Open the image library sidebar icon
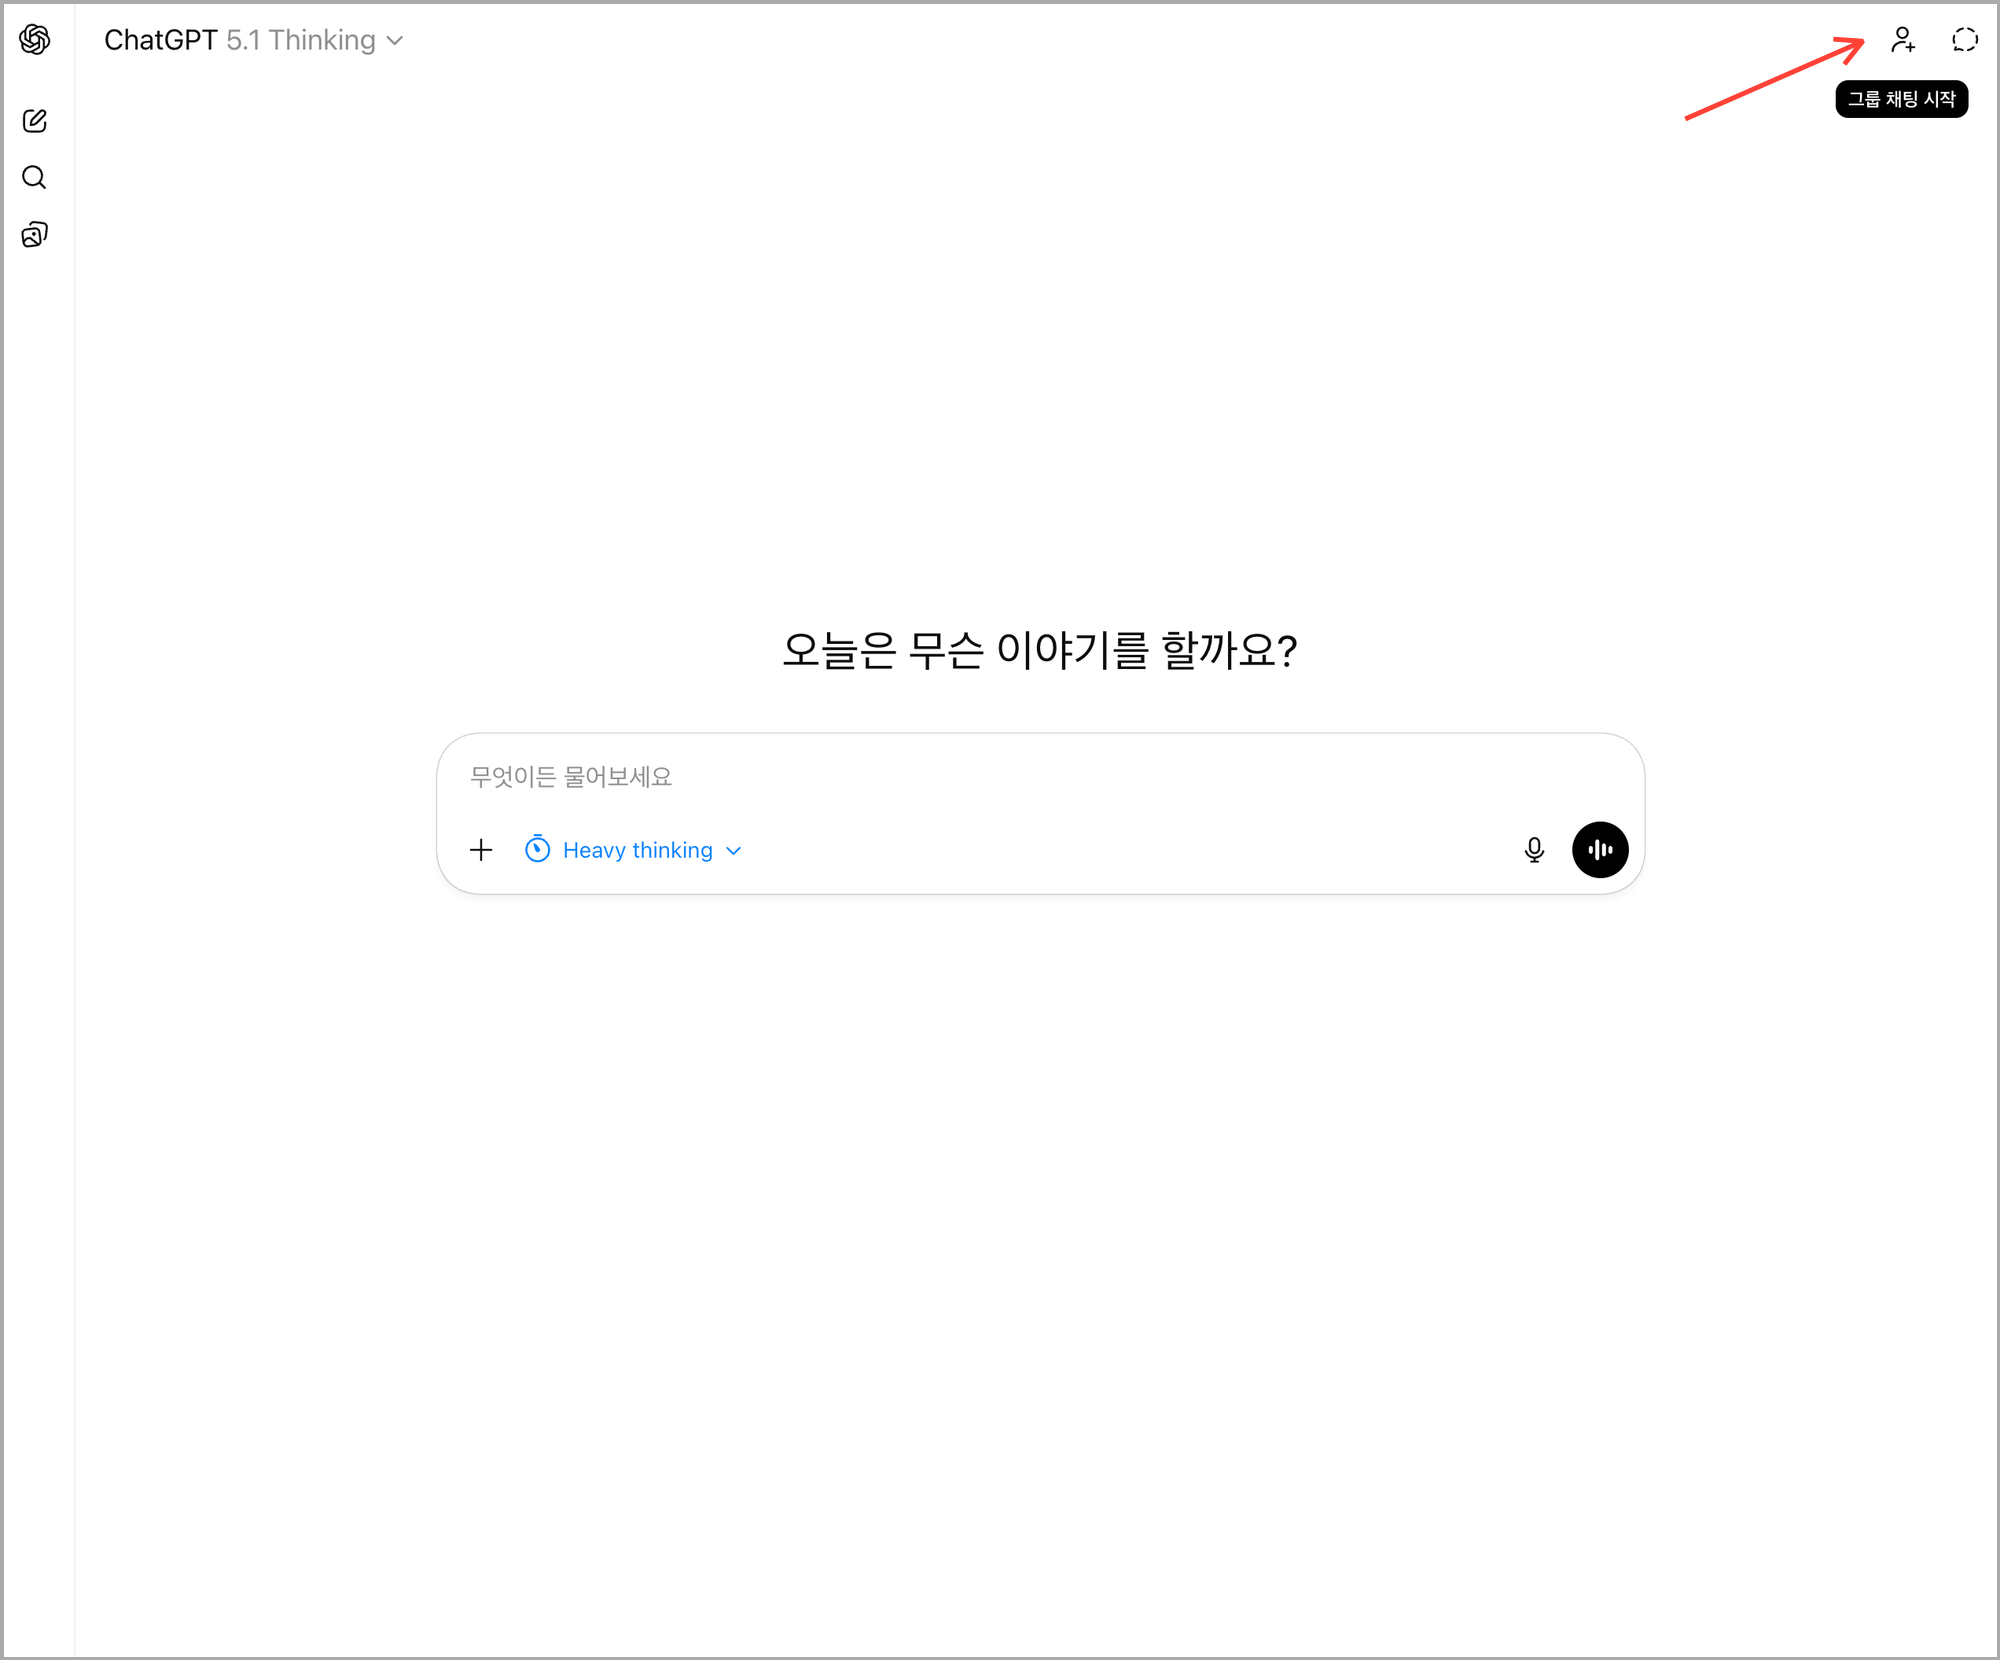This screenshot has height=1660, width=2000. 35,235
